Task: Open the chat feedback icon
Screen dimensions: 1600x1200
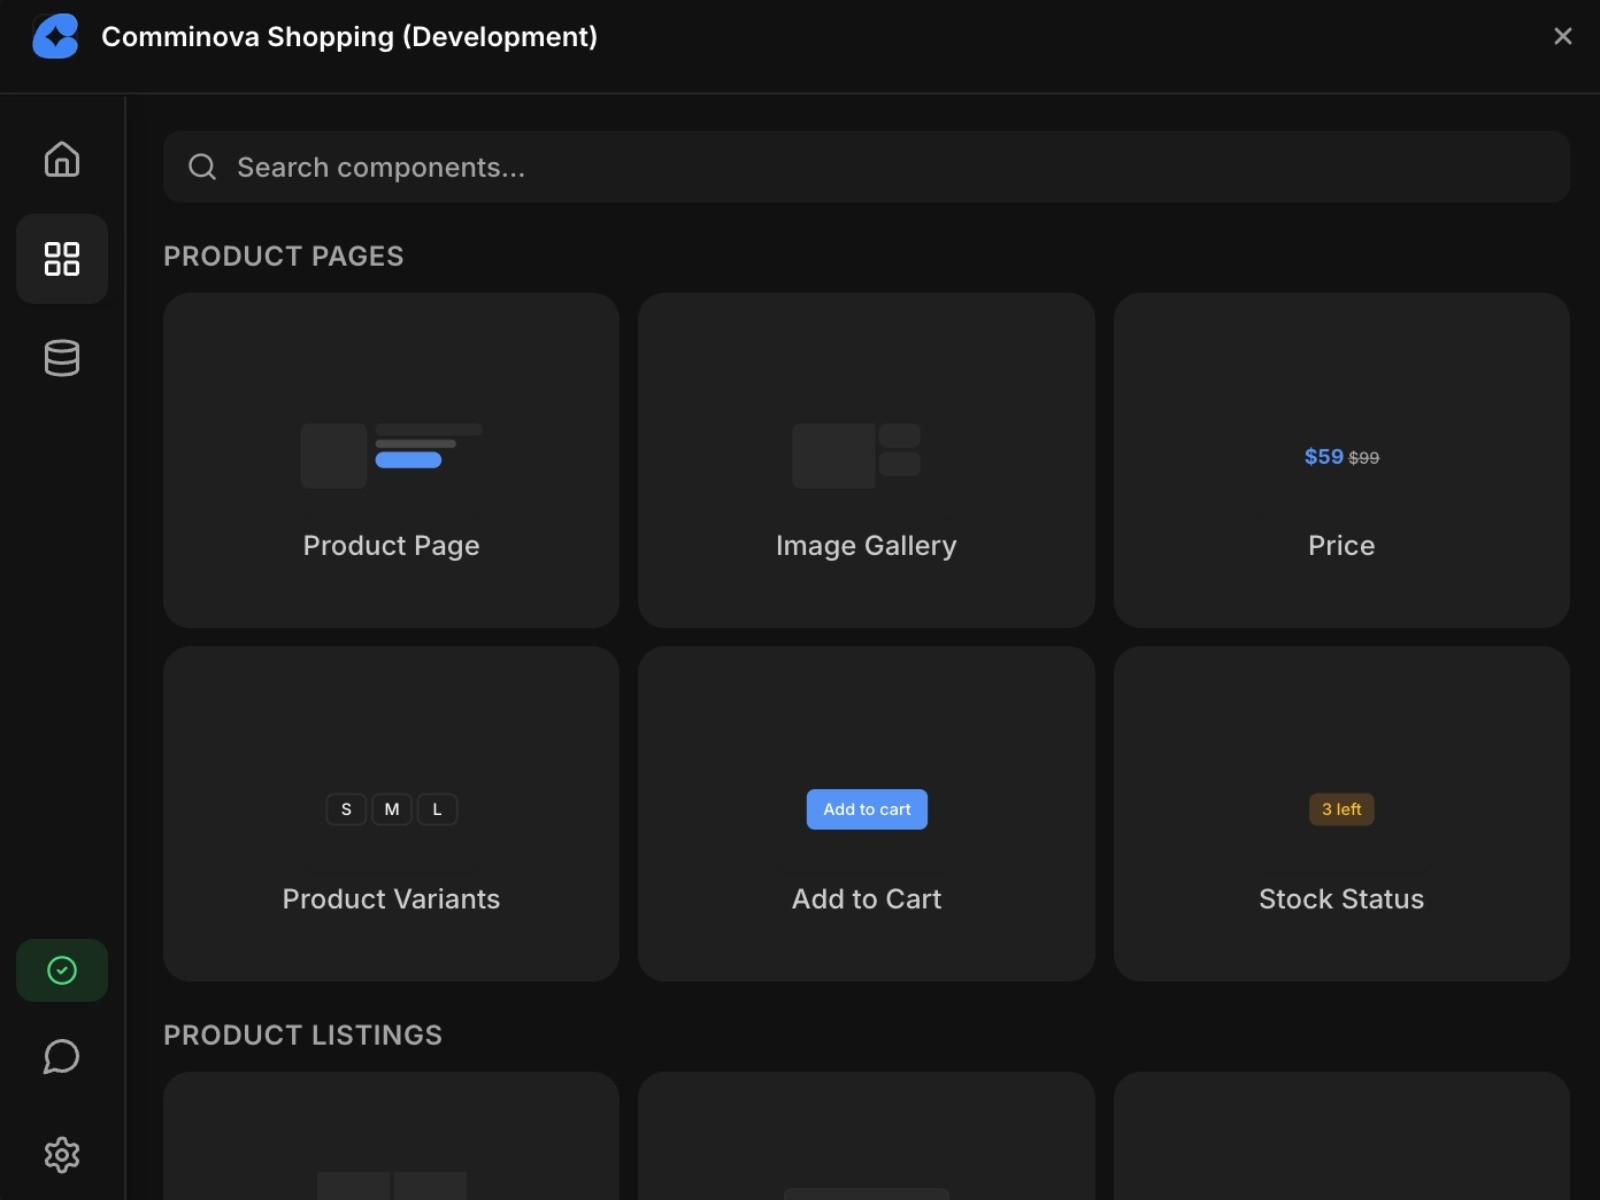Action: click(x=61, y=1055)
